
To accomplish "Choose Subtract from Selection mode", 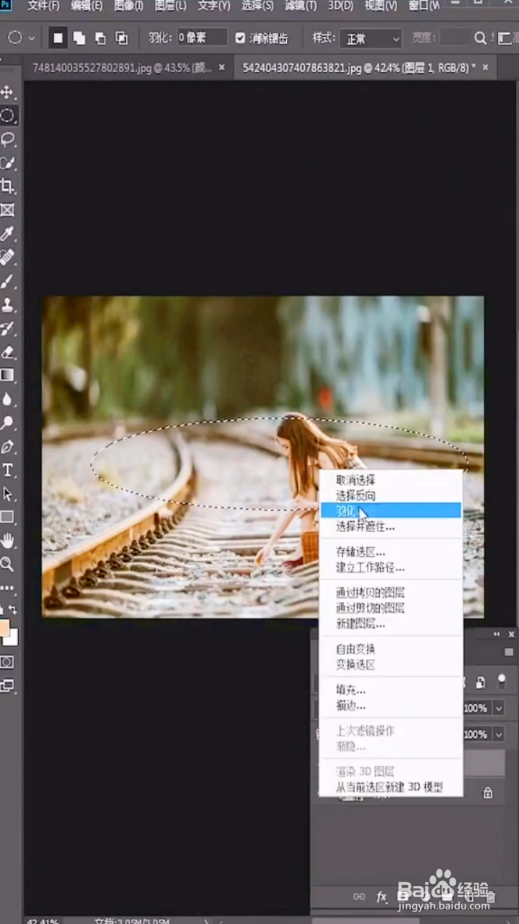I will click(x=100, y=38).
